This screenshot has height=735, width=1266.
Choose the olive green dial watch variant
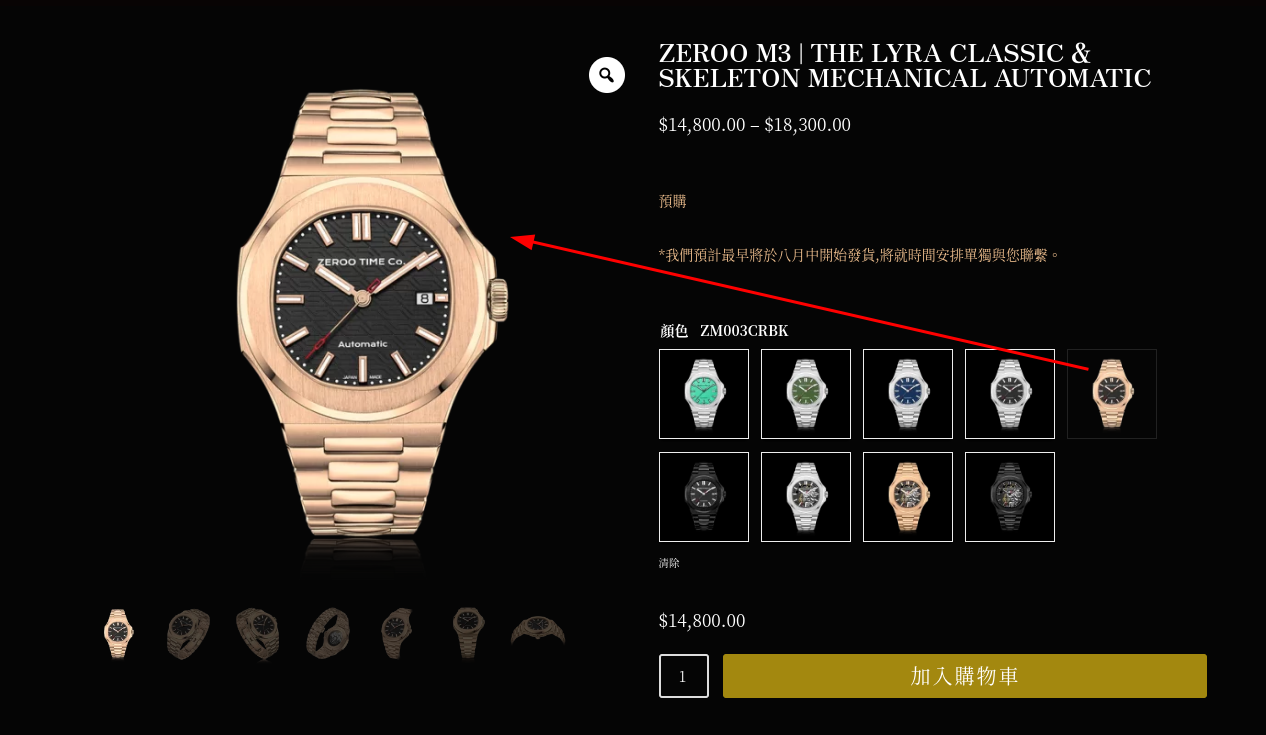point(806,394)
